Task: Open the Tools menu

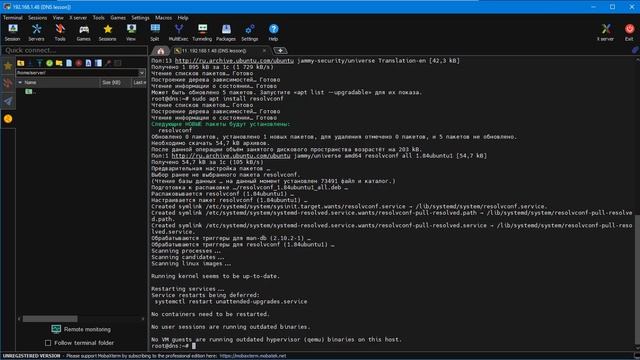Action: [x=98, y=18]
